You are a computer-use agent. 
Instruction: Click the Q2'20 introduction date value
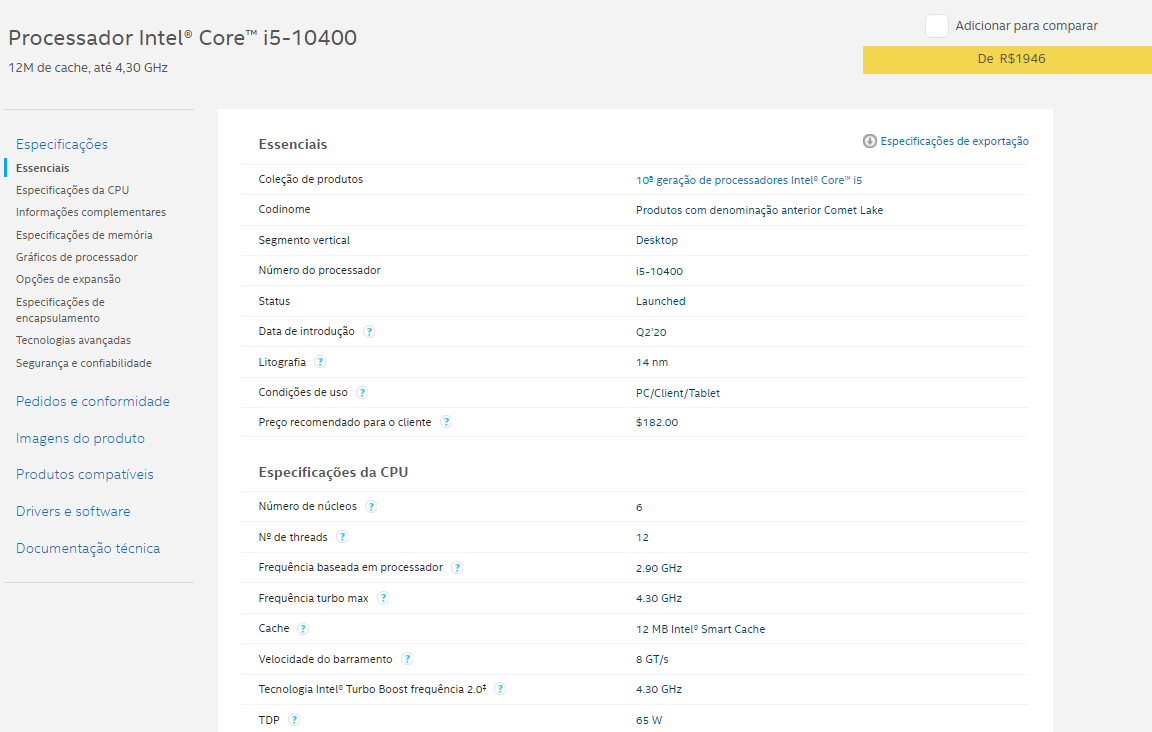click(x=651, y=332)
